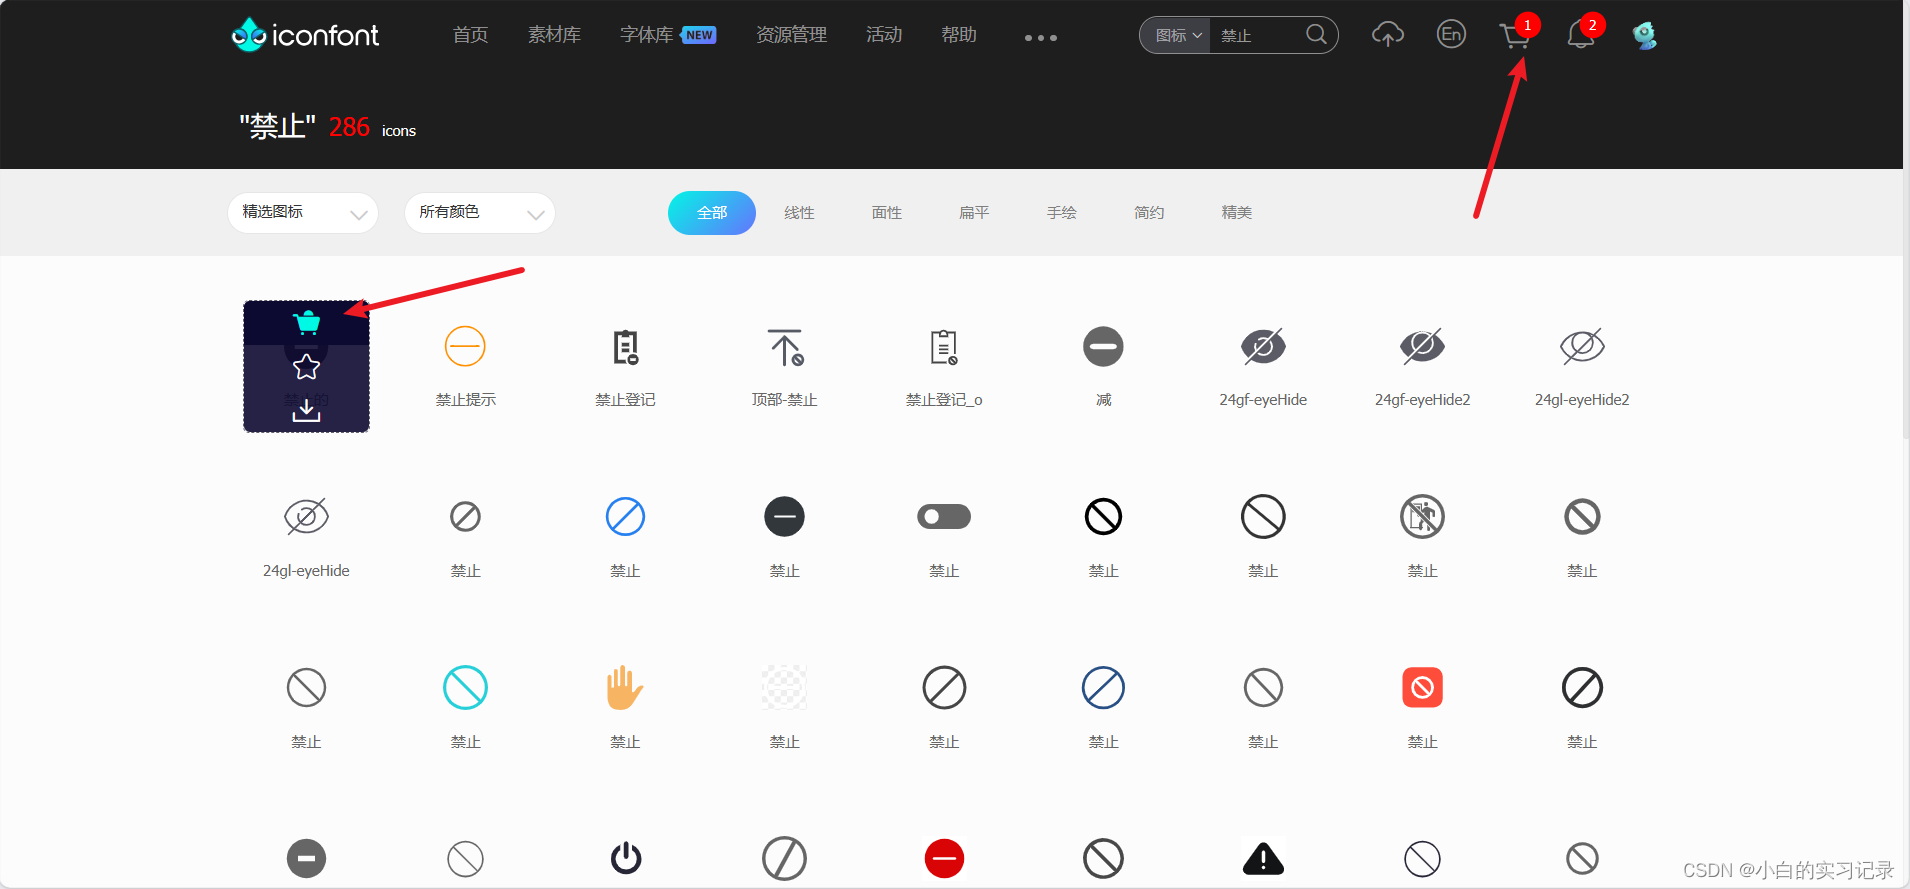This screenshot has height=889, width=1910.
Task: Click the cloud upload icon
Action: (1387, 35)
